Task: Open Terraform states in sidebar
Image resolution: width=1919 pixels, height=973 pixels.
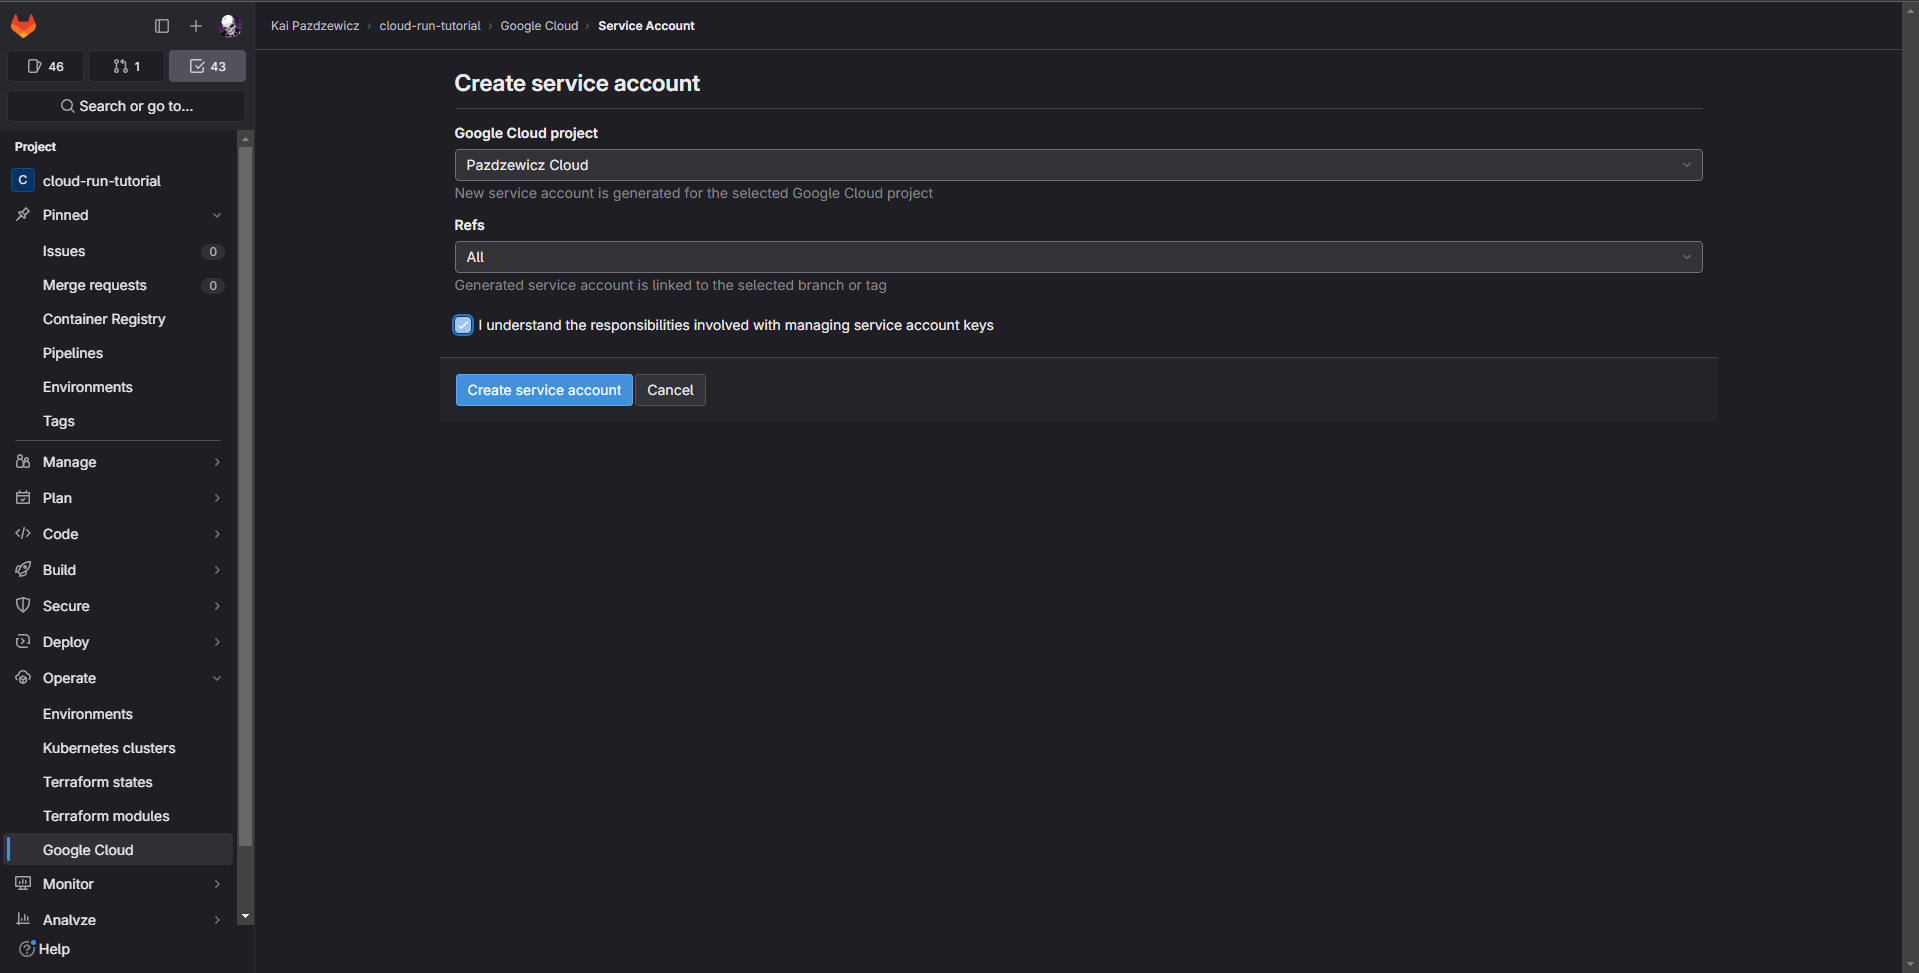Action: [98, 782]
